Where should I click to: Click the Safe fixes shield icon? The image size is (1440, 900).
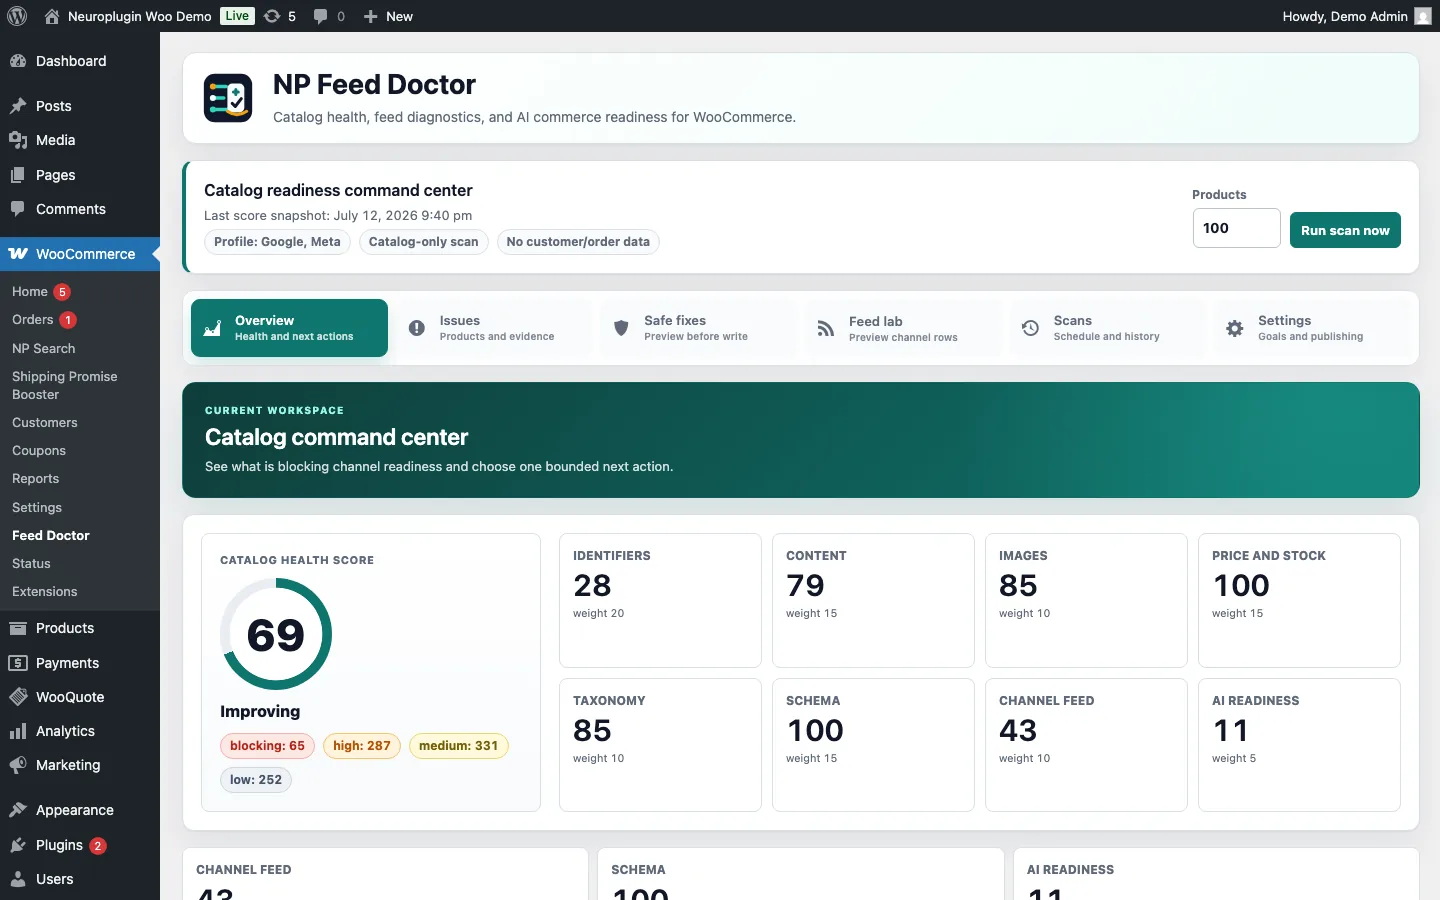tap(621, 328)
